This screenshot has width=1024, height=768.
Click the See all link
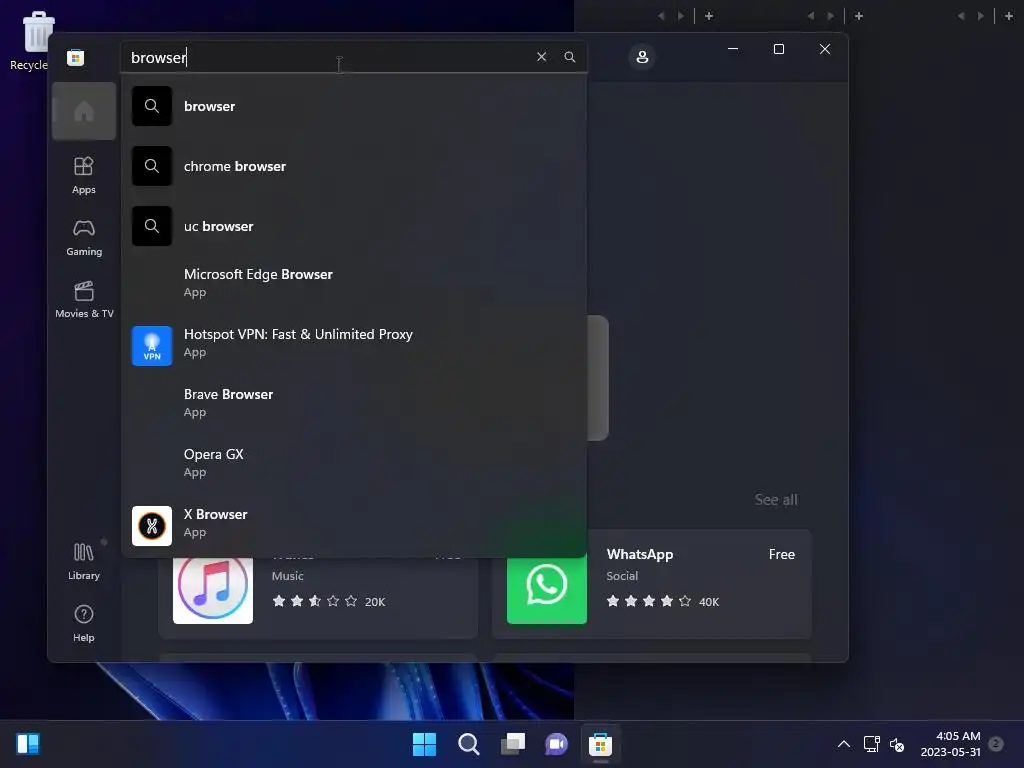[776, 500]
